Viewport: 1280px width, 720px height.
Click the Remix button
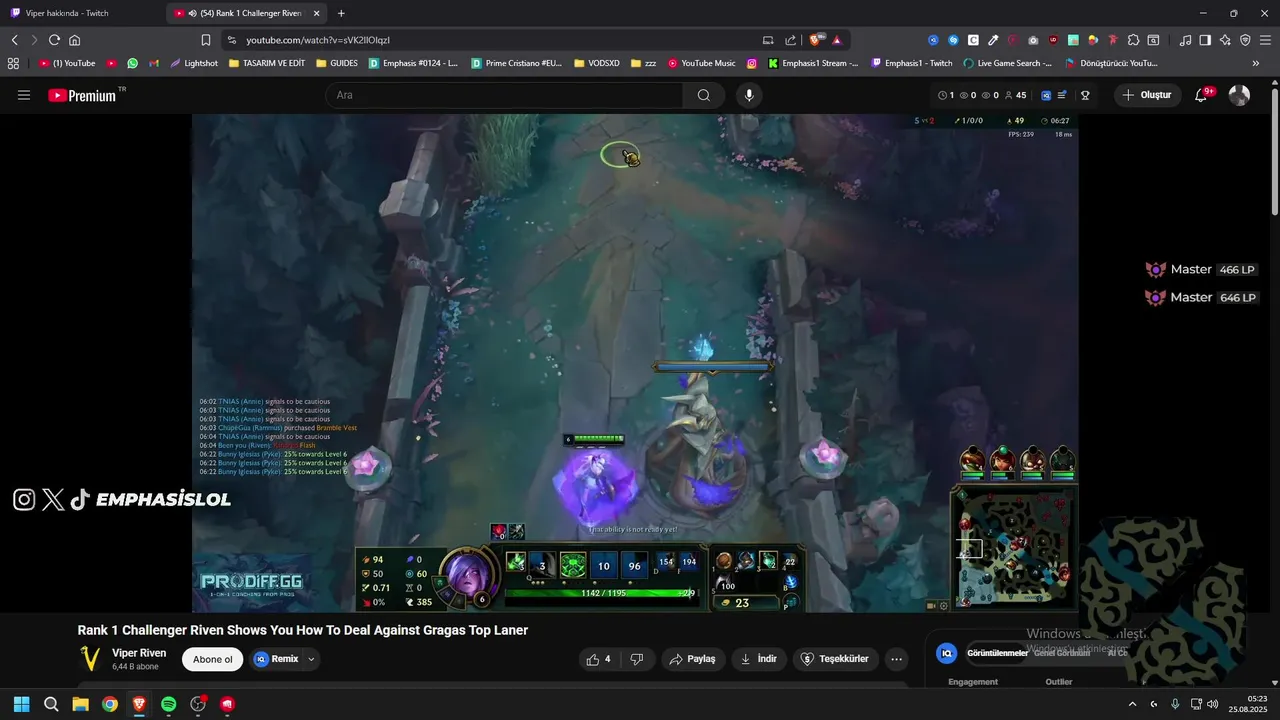(x=276, y=659)
